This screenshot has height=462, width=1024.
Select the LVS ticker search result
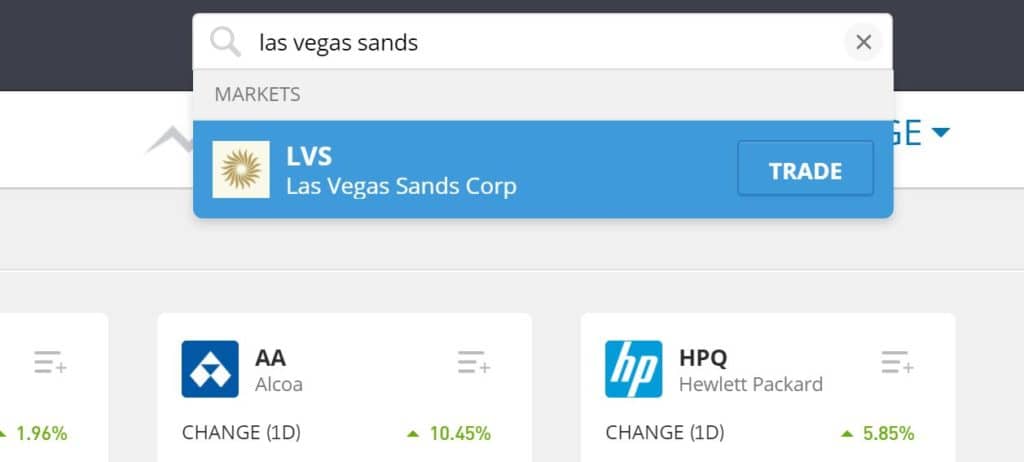(309, 156)
